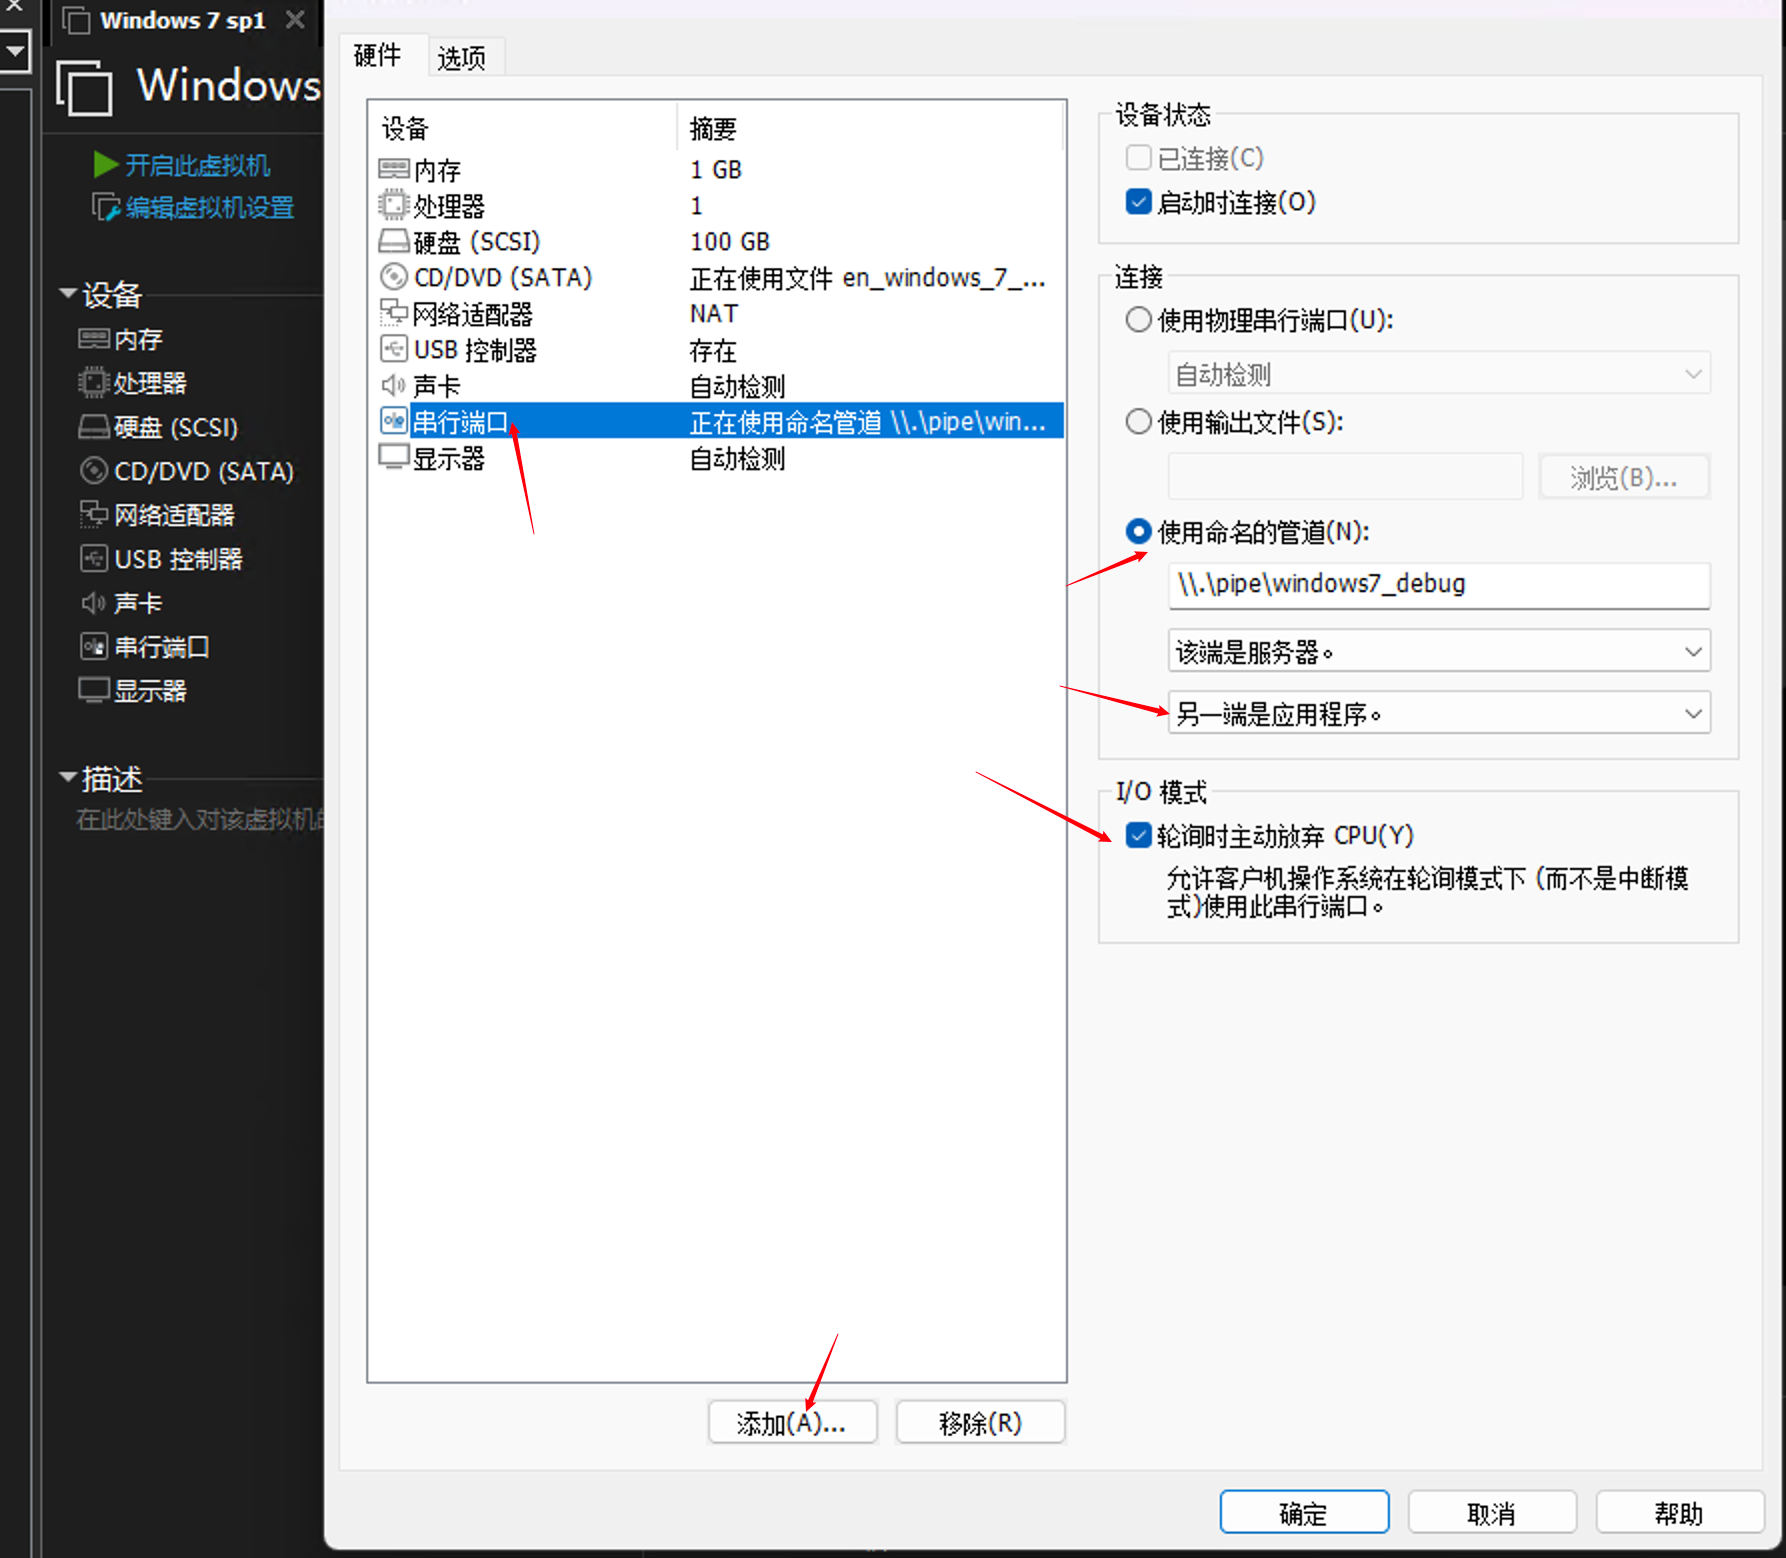Click the sound card speaker icon
Image resolution: width=1786 pixels, height=1558 pixels.
click(x=393, y=385)
